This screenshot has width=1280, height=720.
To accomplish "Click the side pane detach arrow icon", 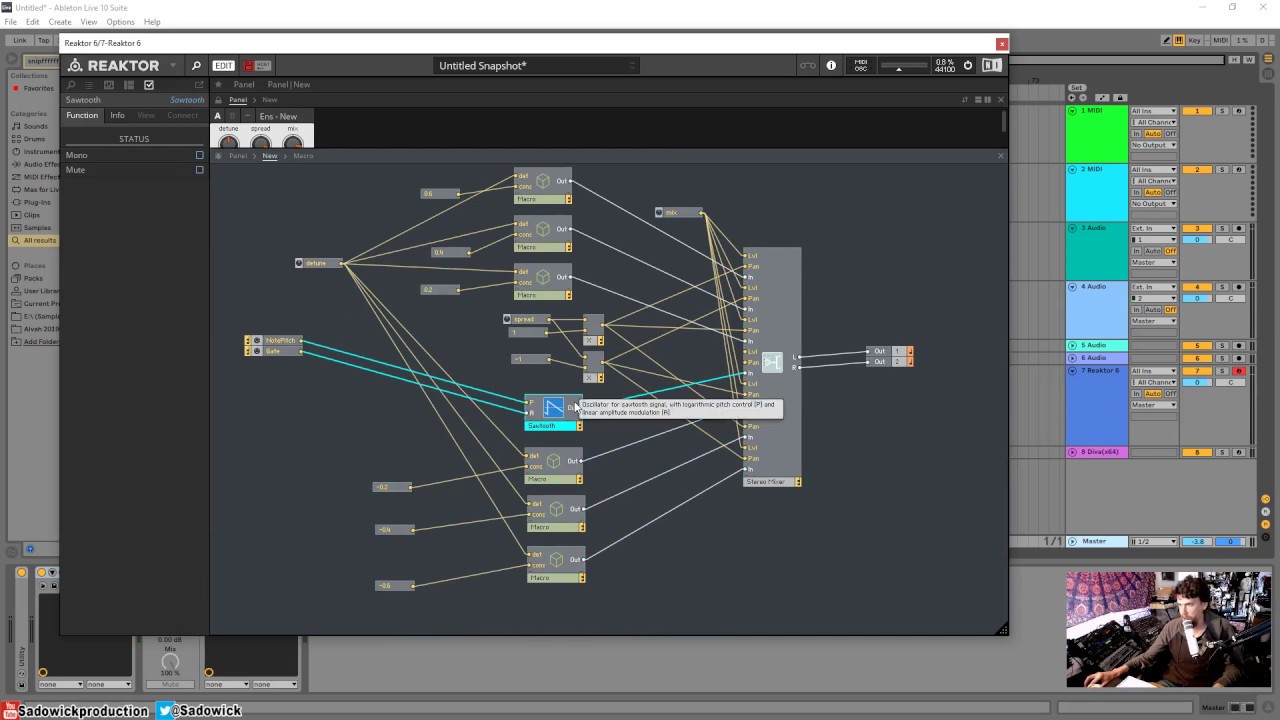I will tap(199, 85).
